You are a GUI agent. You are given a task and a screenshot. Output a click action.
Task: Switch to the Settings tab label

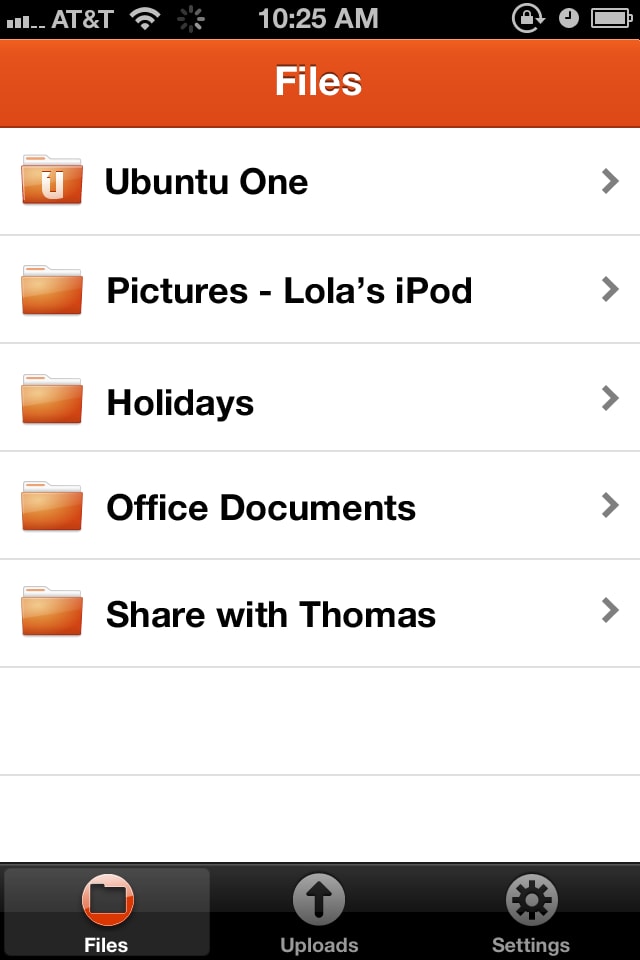click(531, 945)
